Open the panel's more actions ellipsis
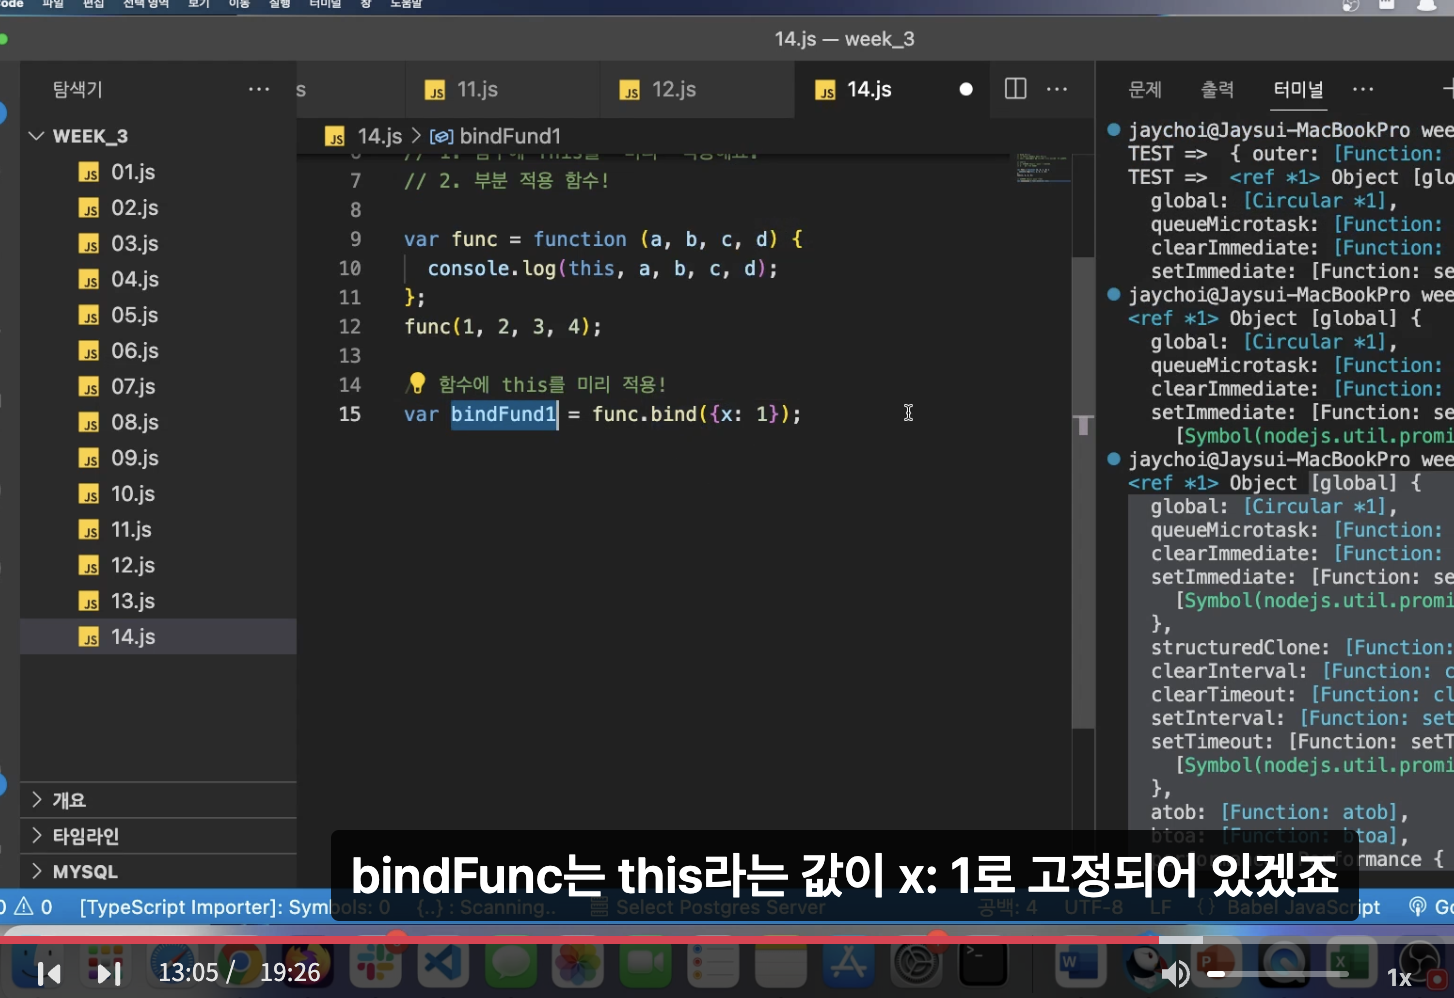The image size is (1454, 998). pyautogui.click(x=1363, y=89)
